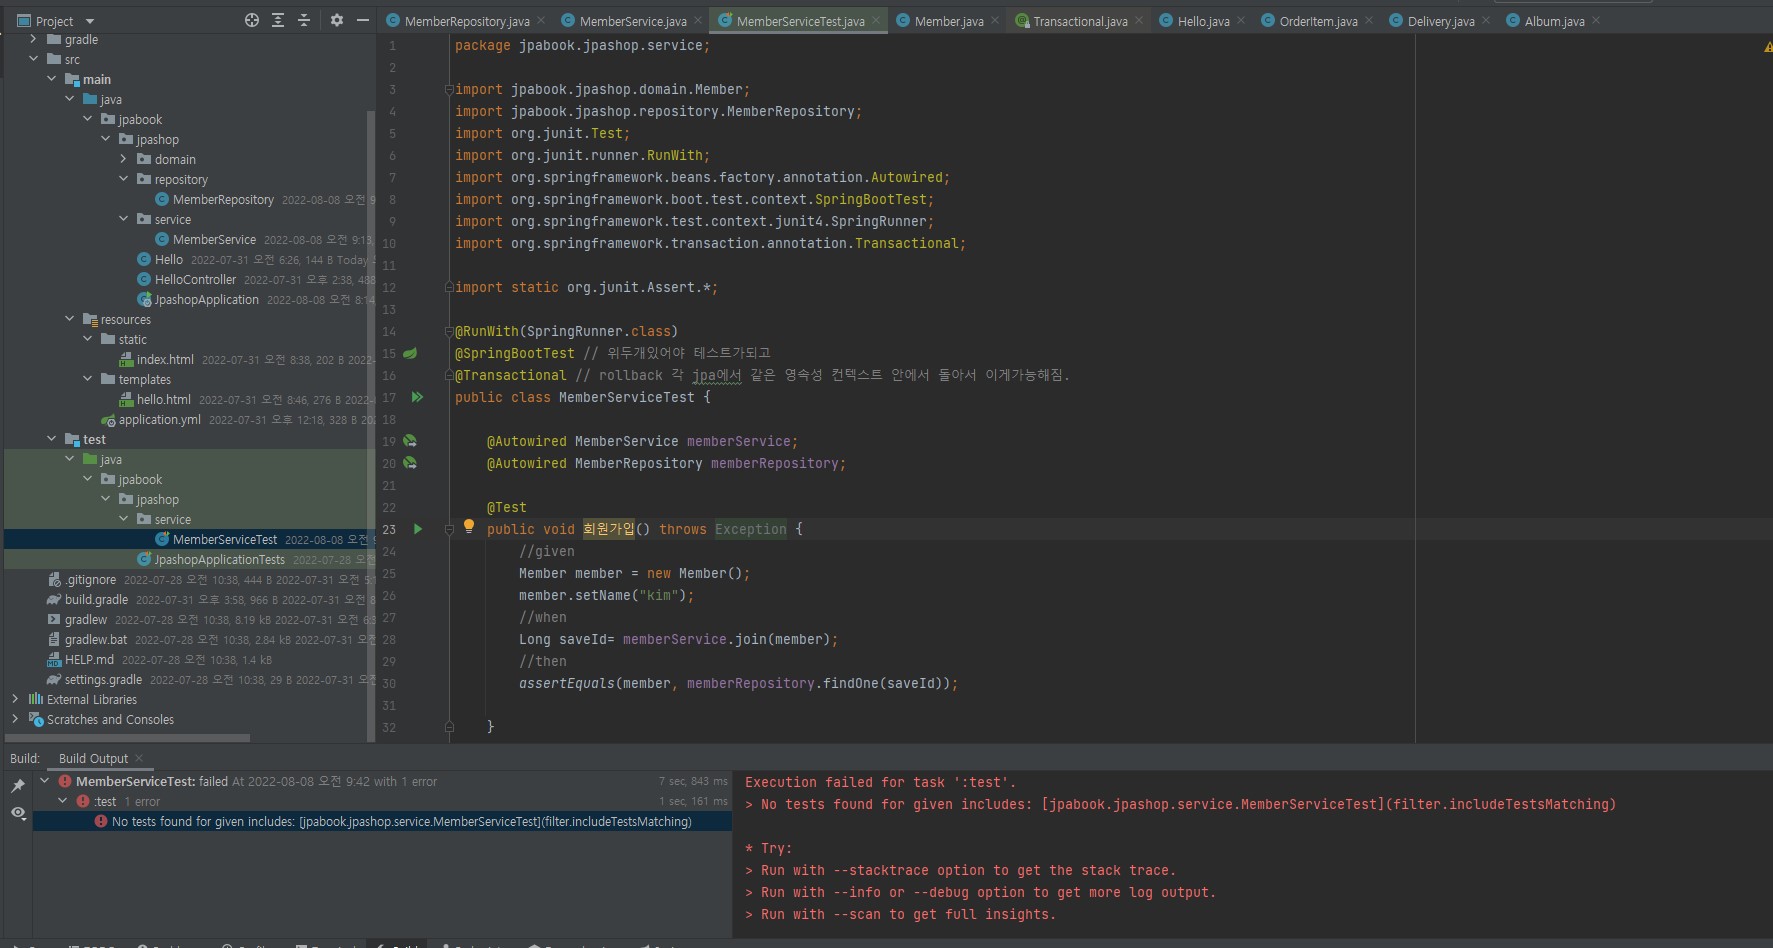Click the Collapse All icon in Project panel
The height and width of the screenshot is (948, 1773).
coord(304,21)
